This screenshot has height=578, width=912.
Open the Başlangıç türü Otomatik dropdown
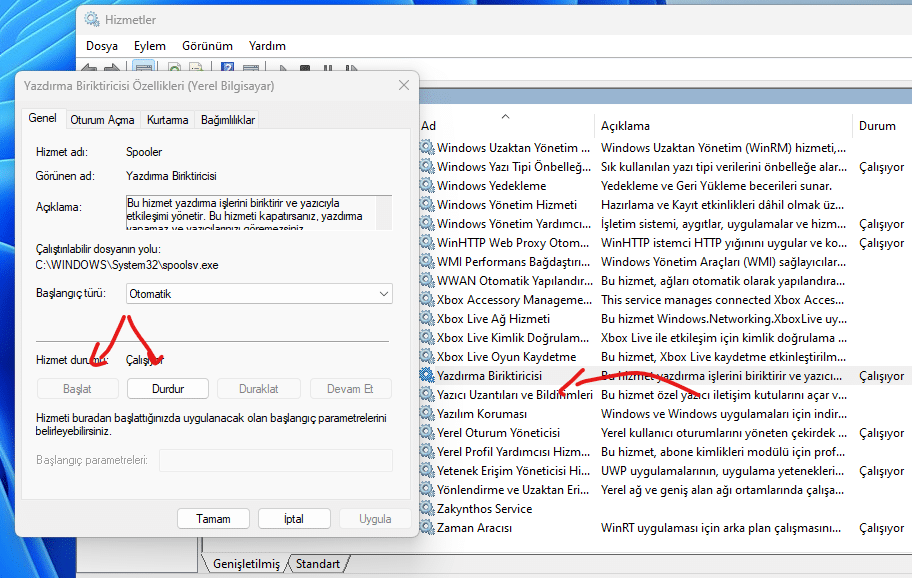[259, 294]
